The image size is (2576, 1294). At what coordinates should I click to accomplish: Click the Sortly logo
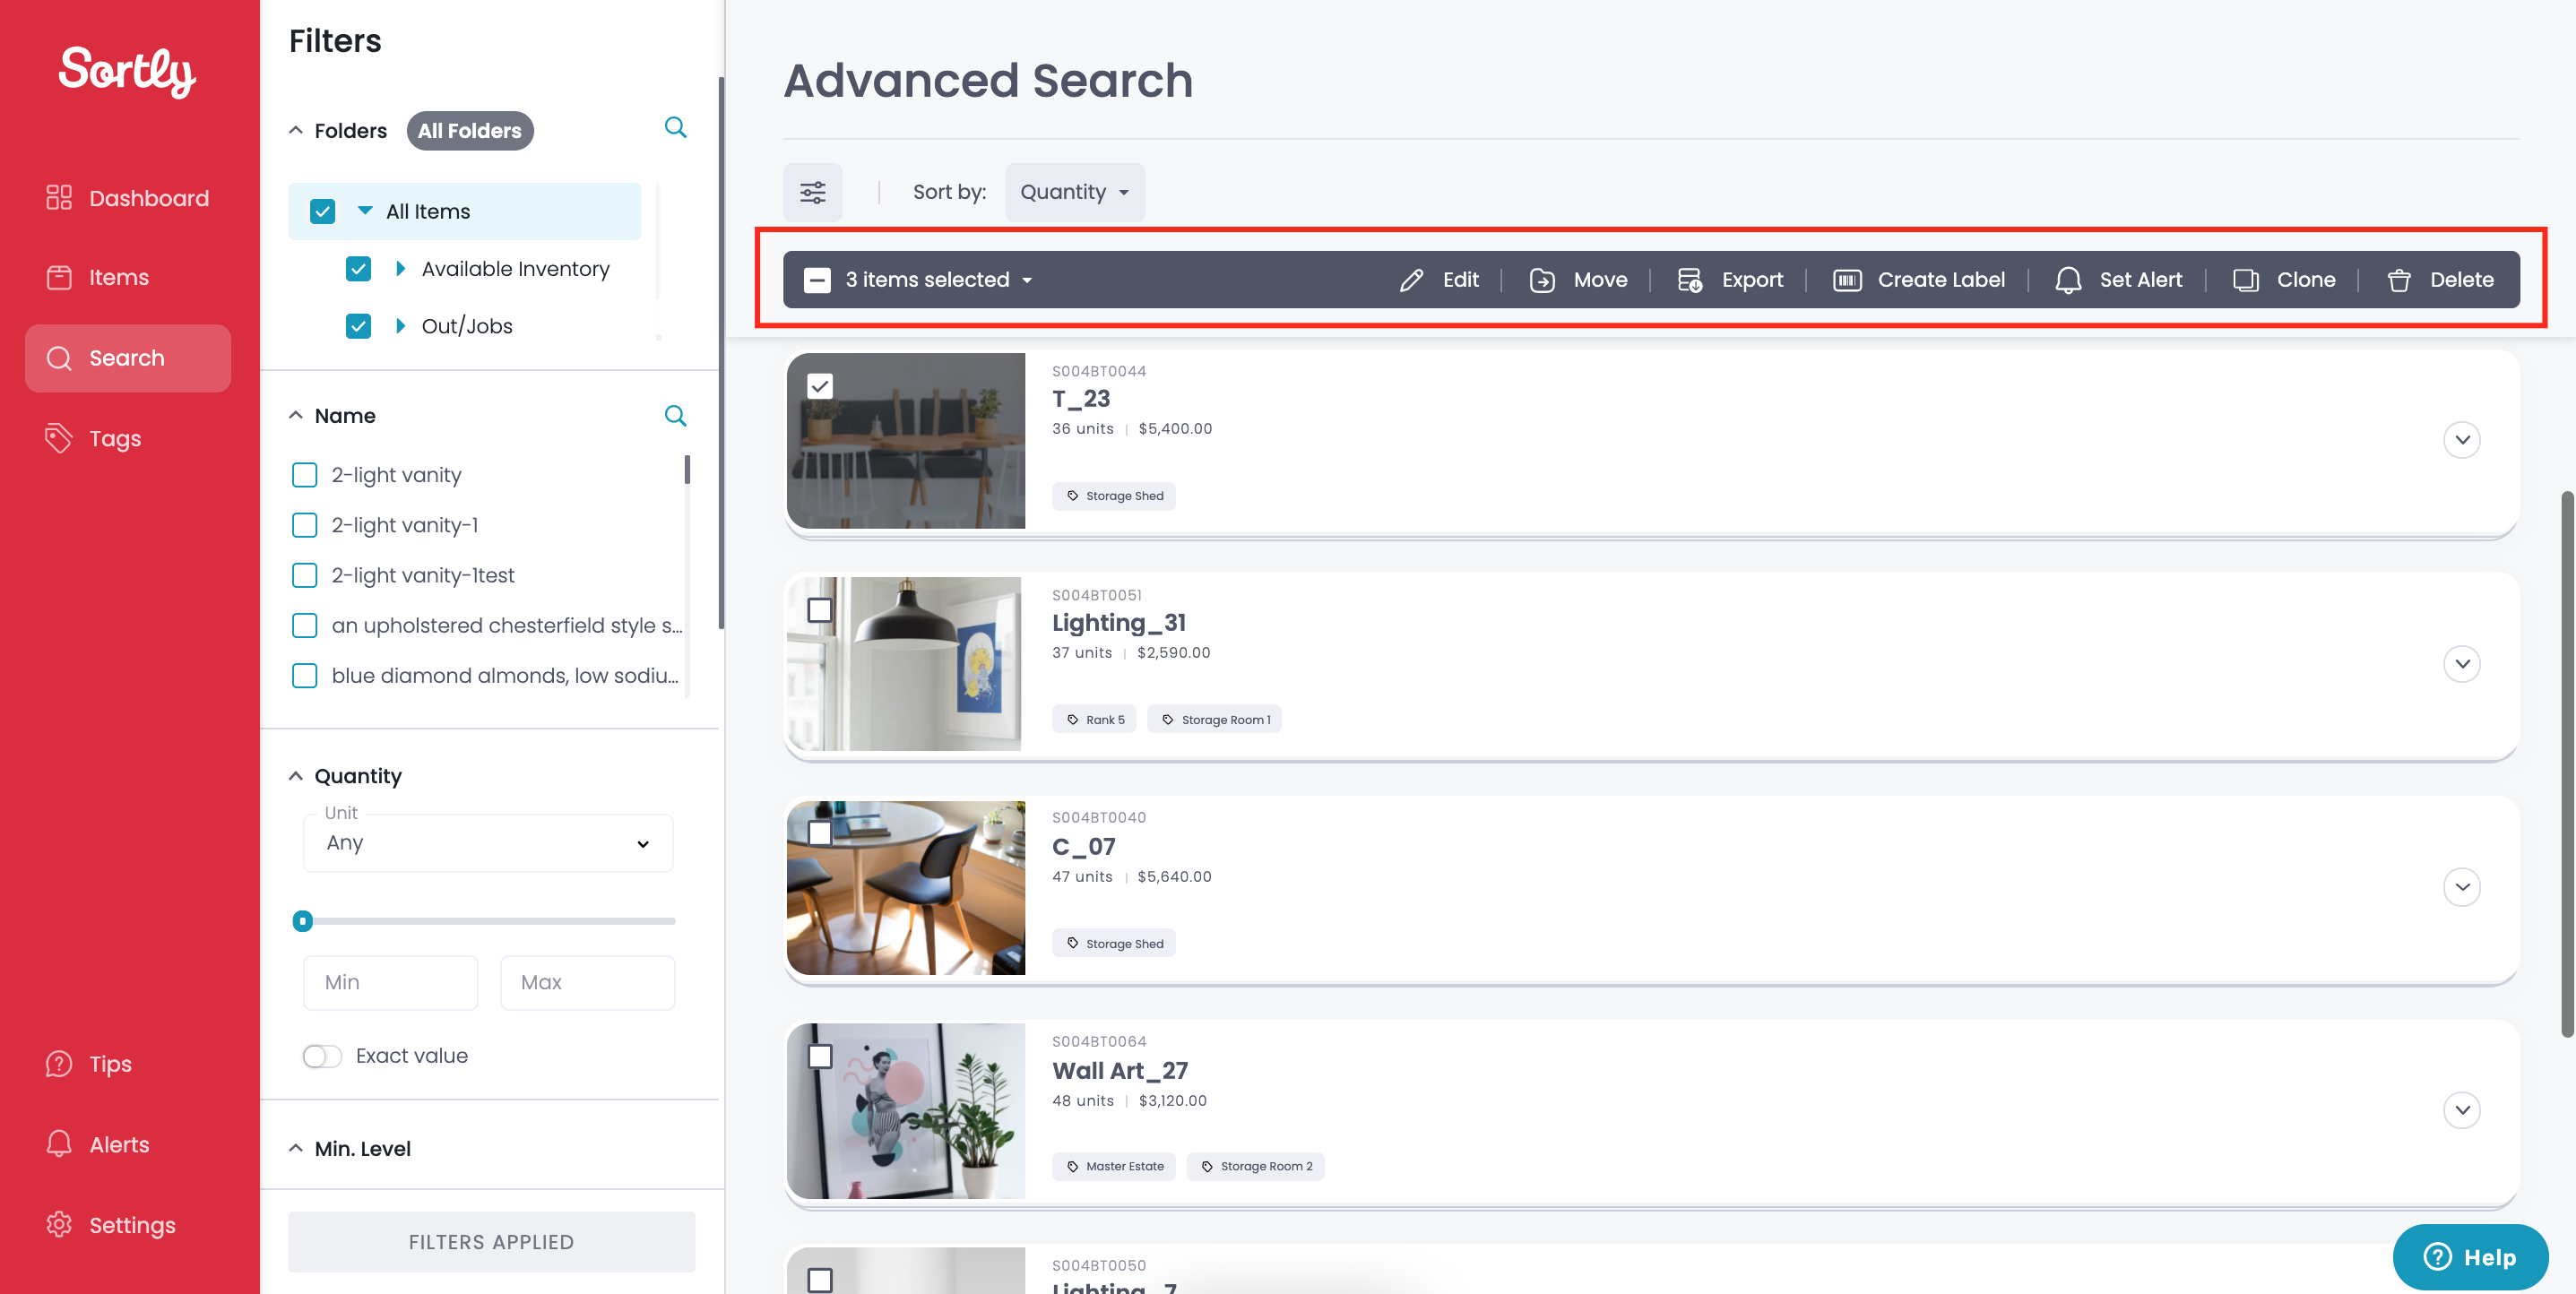[x=127, y=72]
